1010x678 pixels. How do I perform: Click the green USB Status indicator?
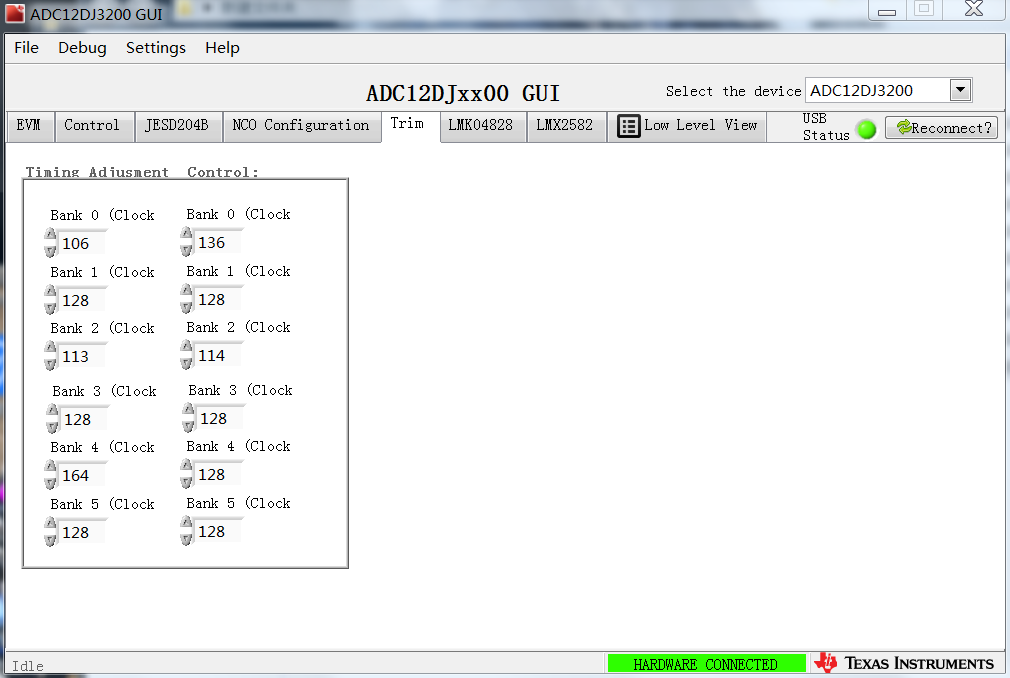pyautogui.click(x=867, y=129)
